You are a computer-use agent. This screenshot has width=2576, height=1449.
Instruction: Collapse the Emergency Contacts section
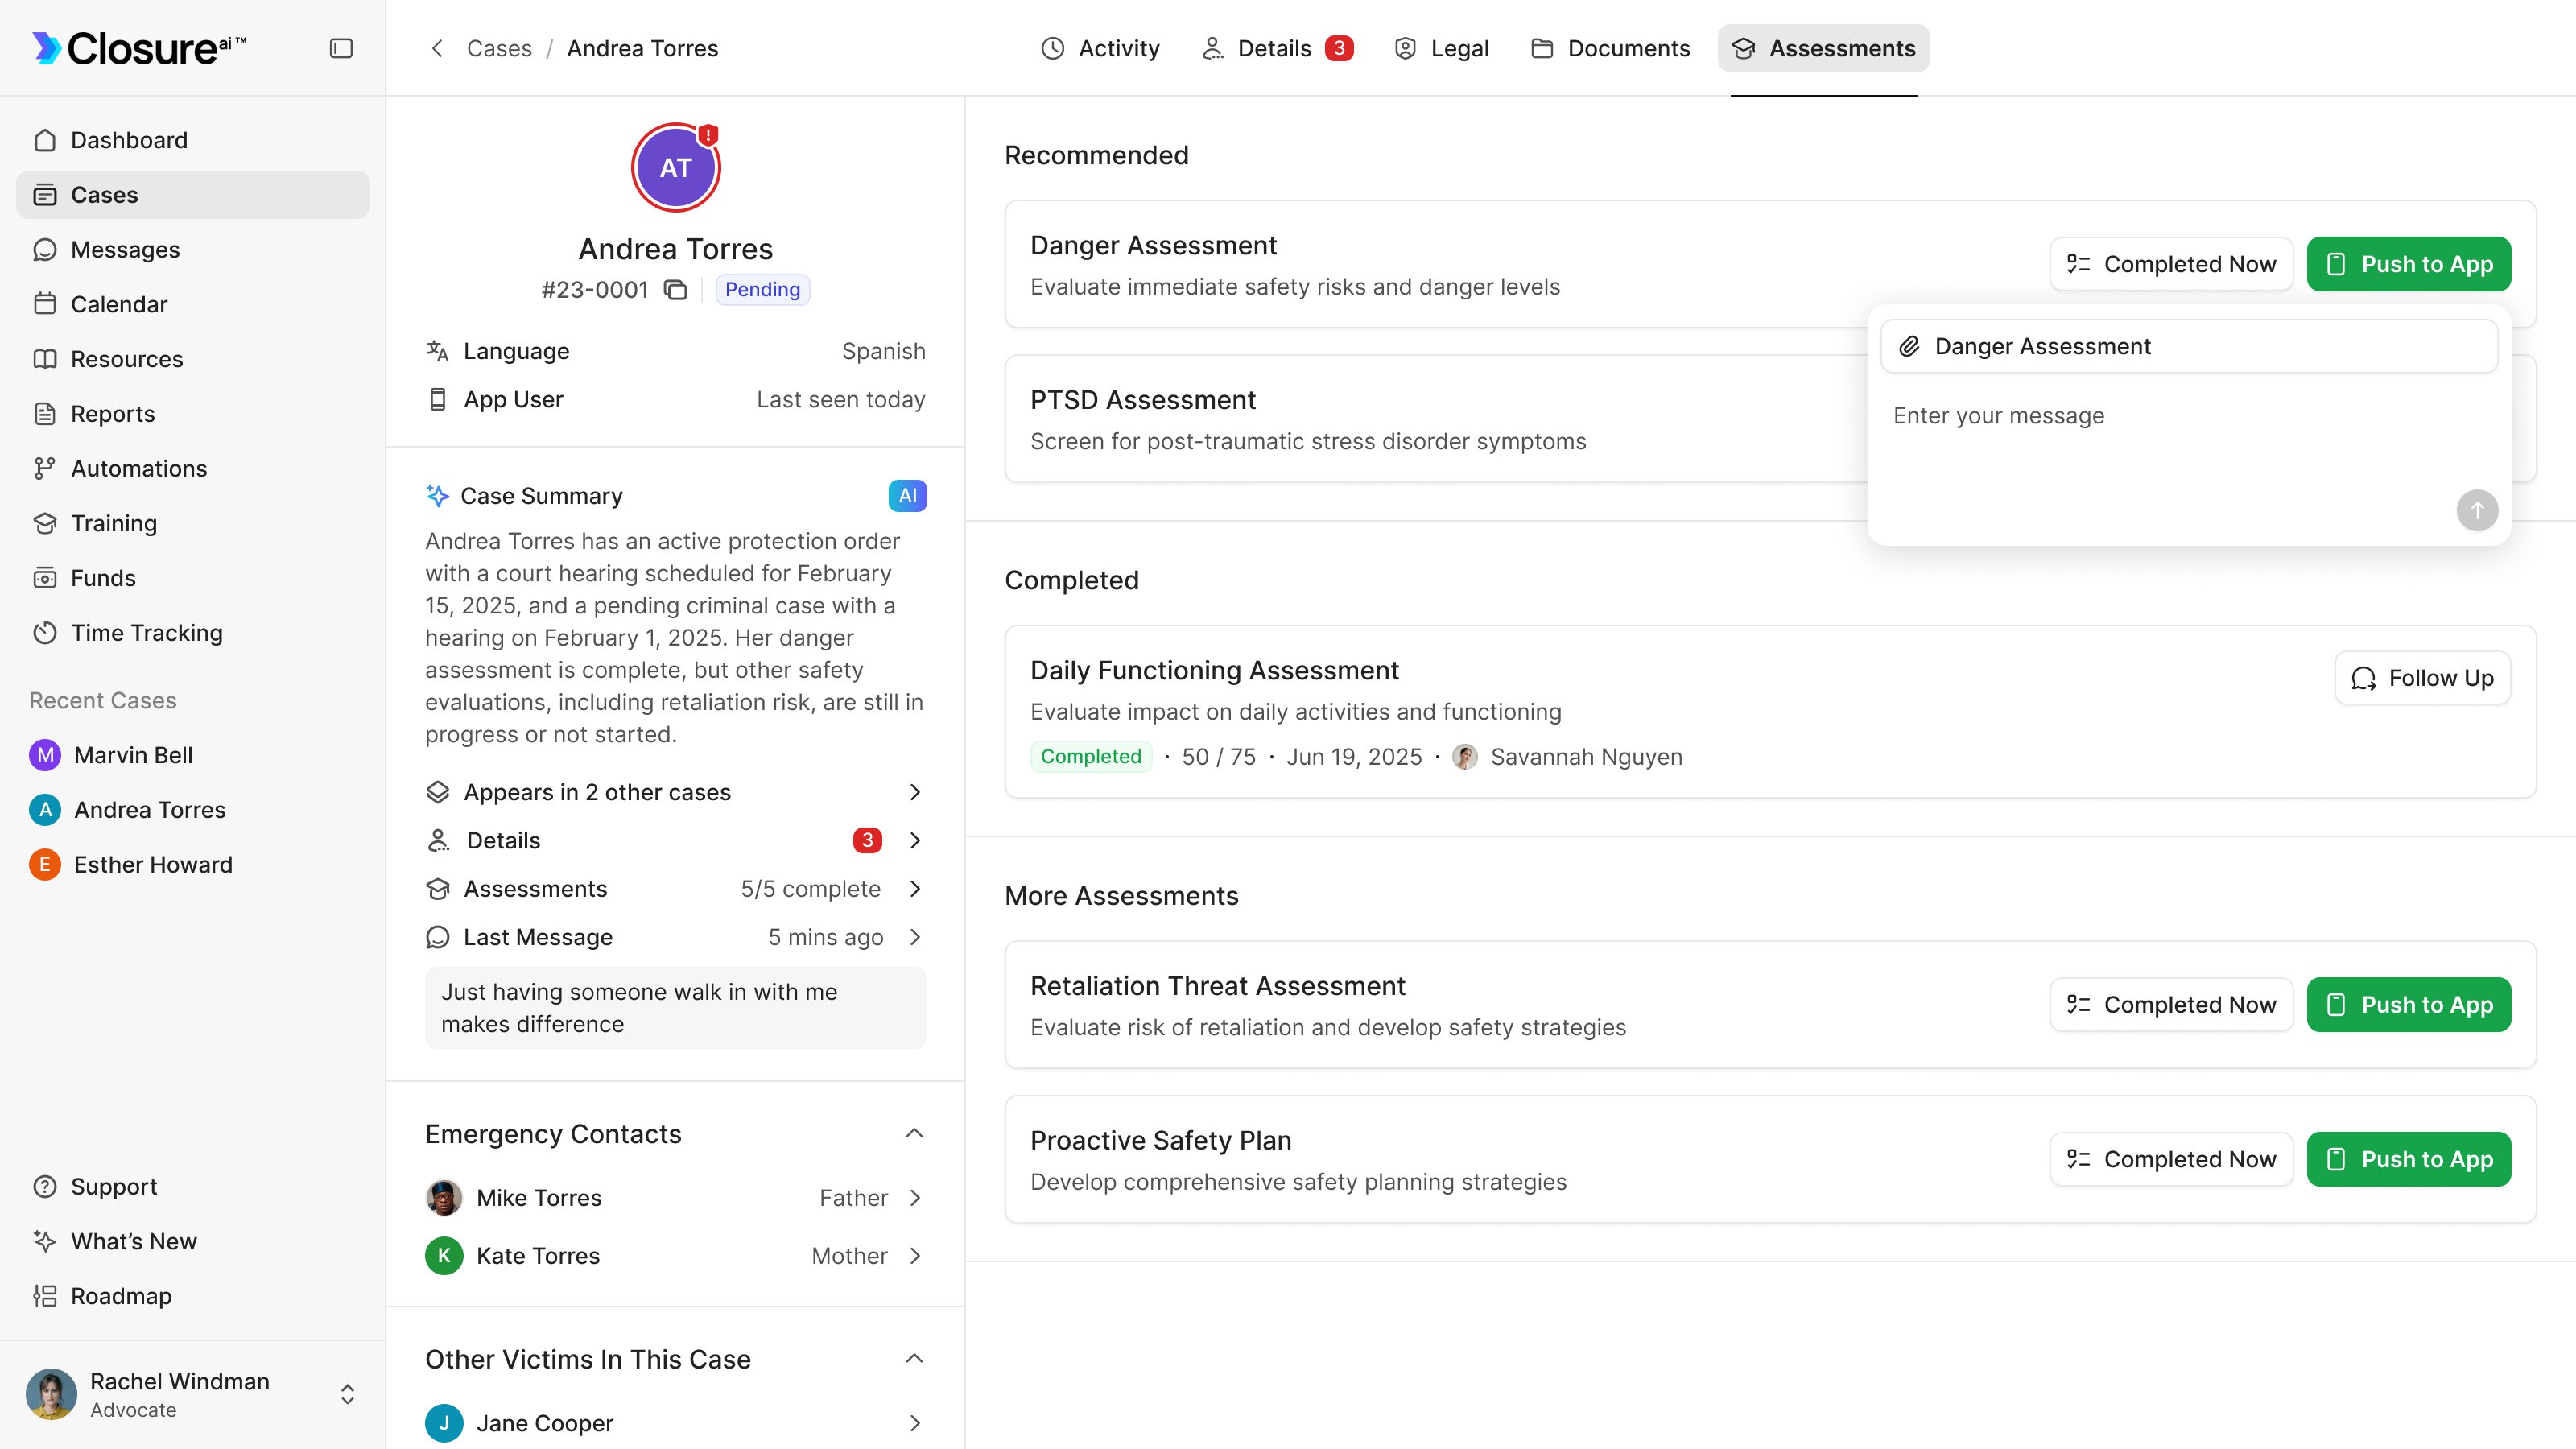point(913,1133)
